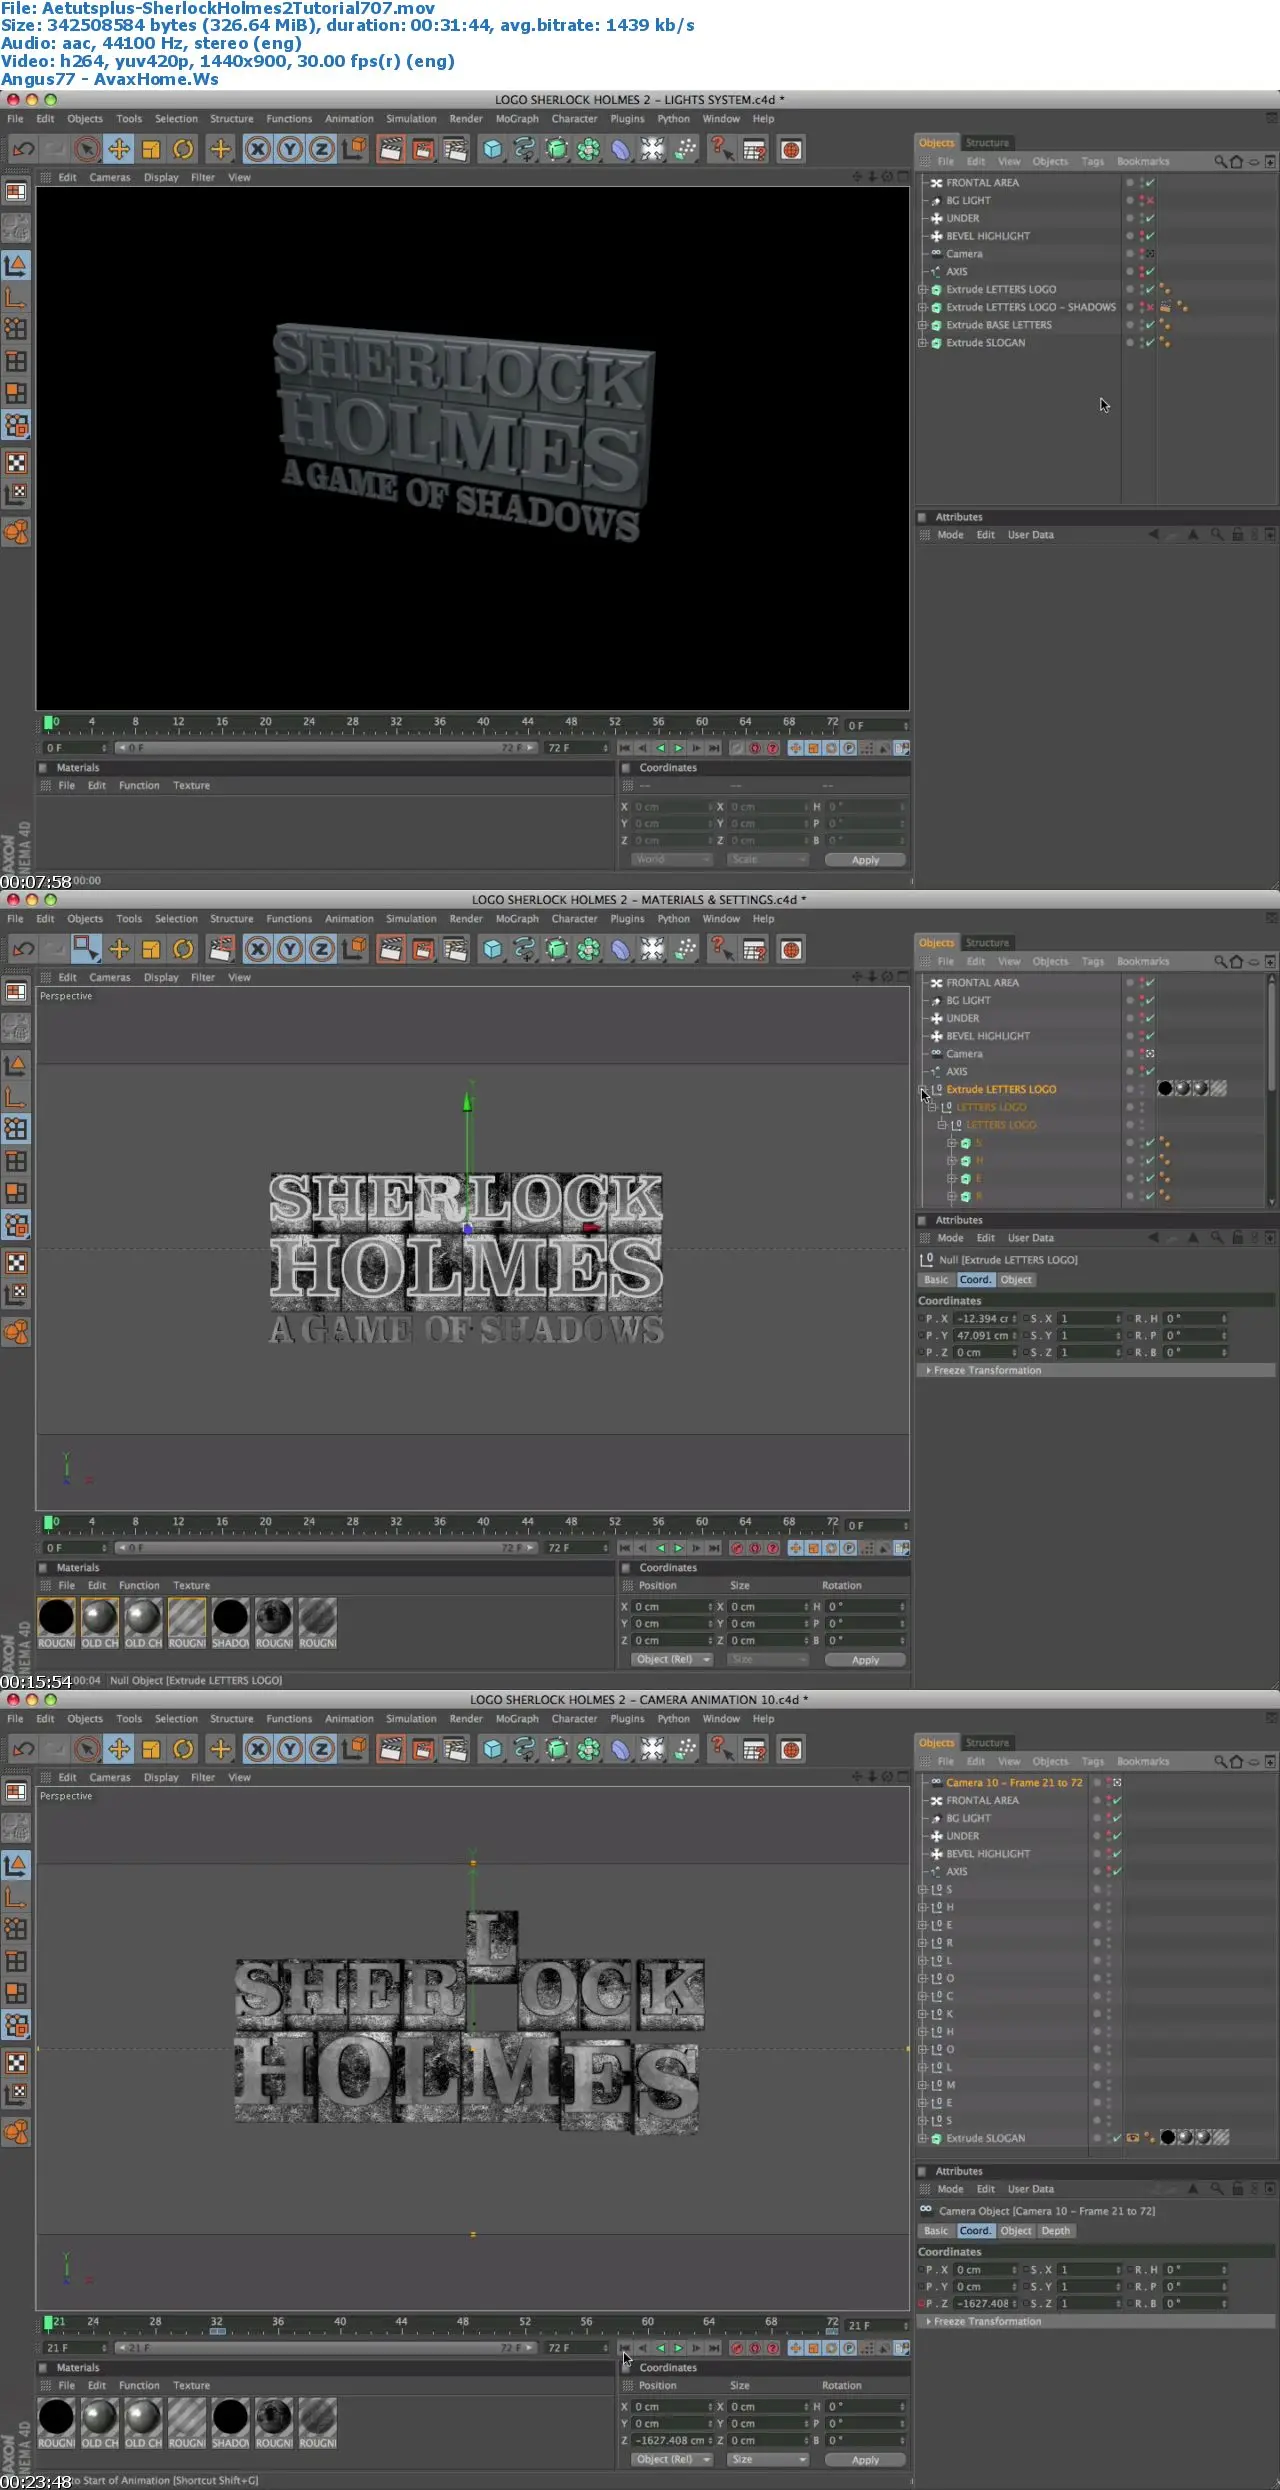Click Render View clapboard in LIGHTS SYSTEM window
1280x2490 pixels.
click(x=391, y=150)
